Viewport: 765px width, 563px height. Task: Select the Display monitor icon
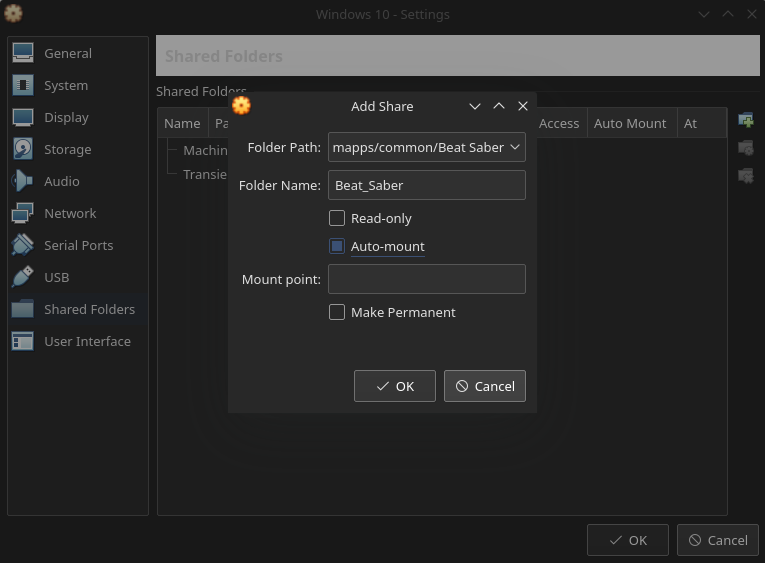click(23, 117)
